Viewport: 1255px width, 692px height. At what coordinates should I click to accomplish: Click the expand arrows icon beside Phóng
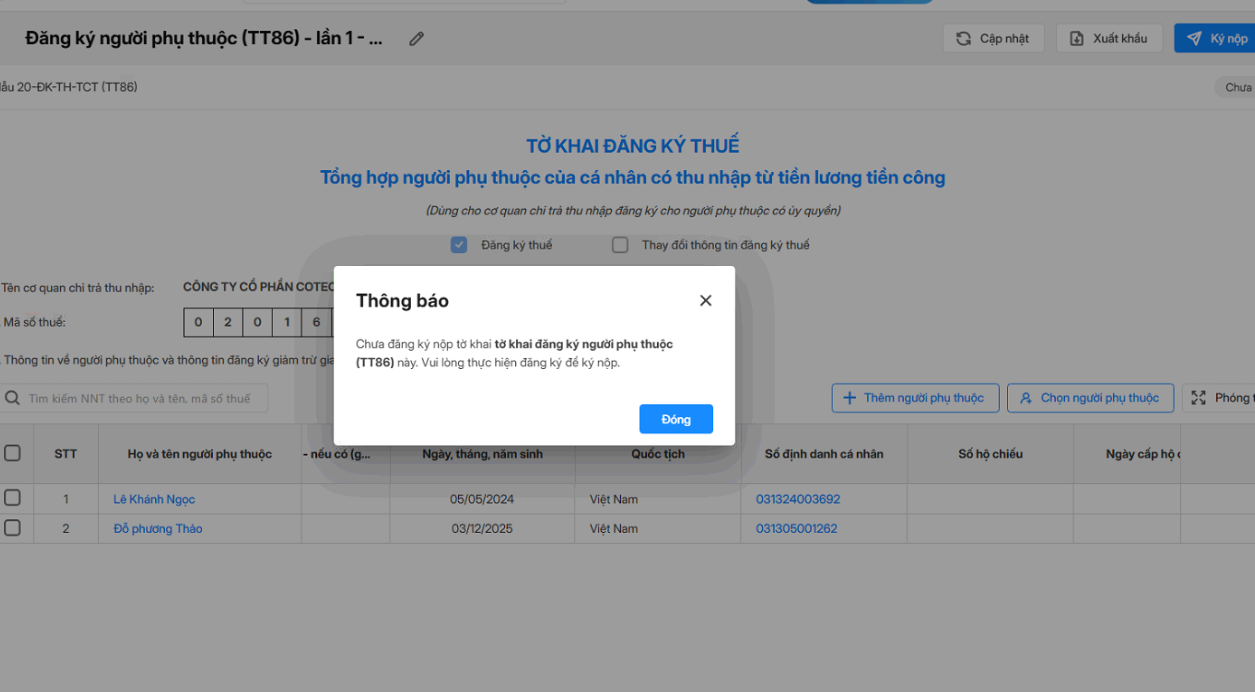(1199, 398)
